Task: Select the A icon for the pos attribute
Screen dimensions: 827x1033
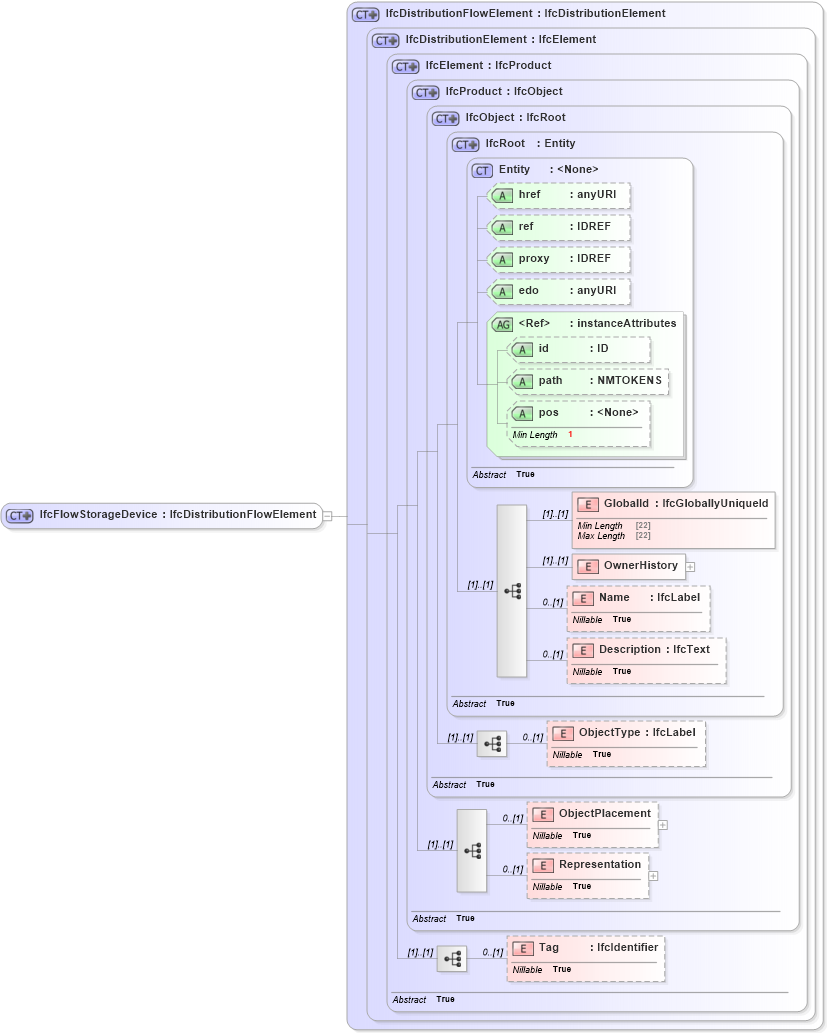Action: [x=521, y=412]
